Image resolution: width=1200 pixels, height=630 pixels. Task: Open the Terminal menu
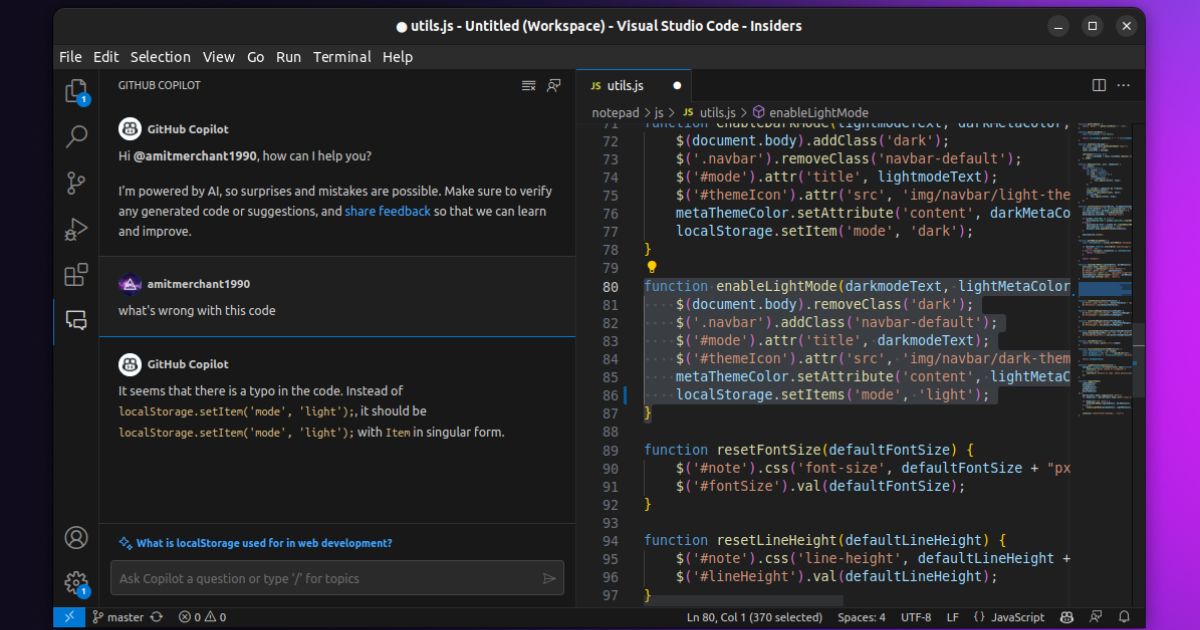[x=342, y=57]
